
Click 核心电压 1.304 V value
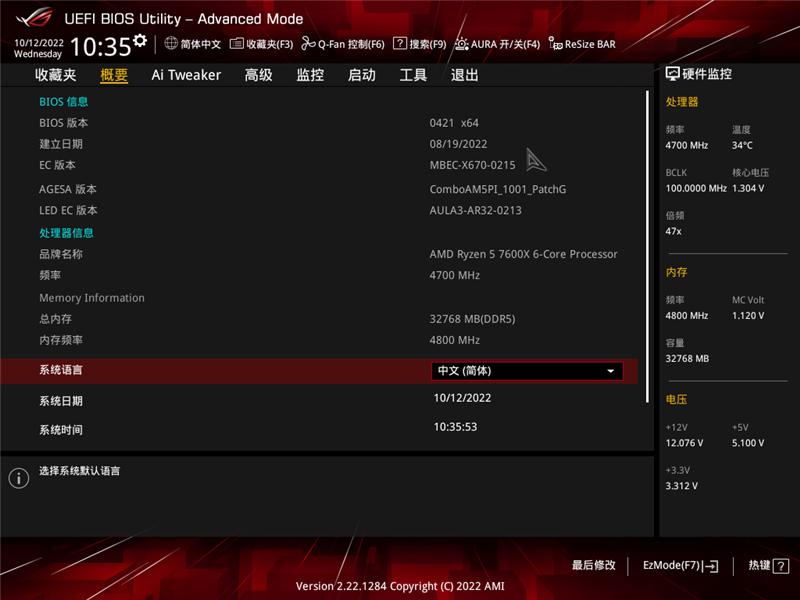(x=748, y=188)
